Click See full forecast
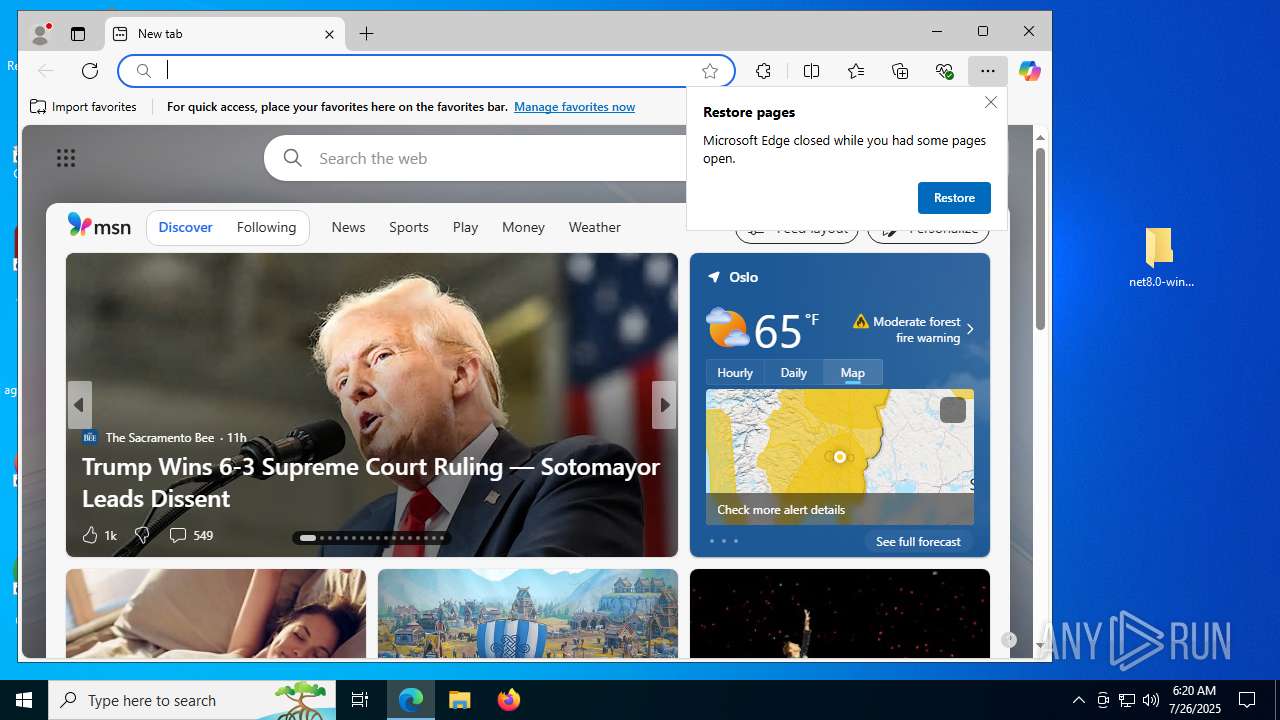1280x720 pixels. (x=918, y=541)
